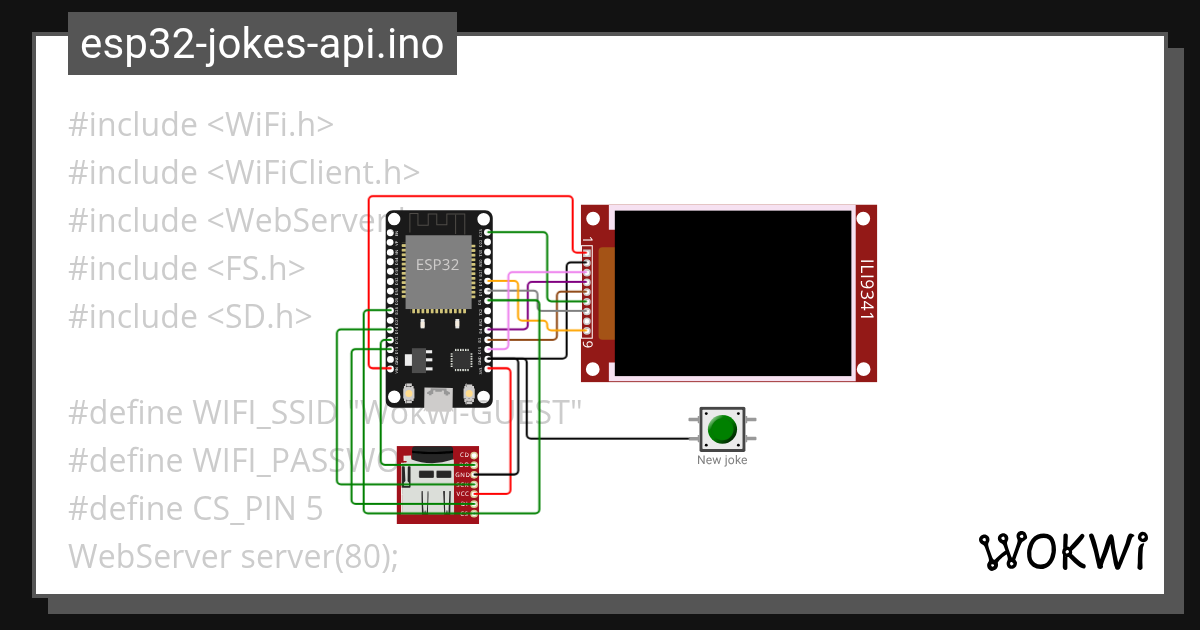
Task: Click the WebServer server(80); code line
Action: click(x=233, y=556)
